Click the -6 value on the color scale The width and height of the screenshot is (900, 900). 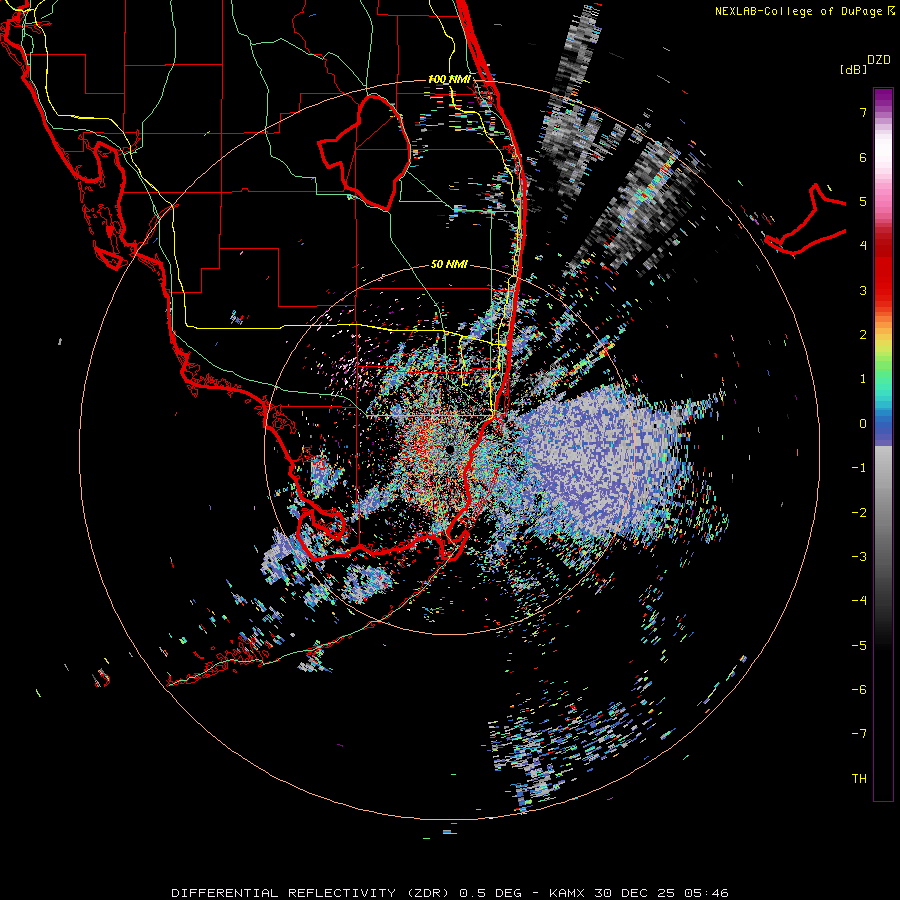tap(859, 689)
